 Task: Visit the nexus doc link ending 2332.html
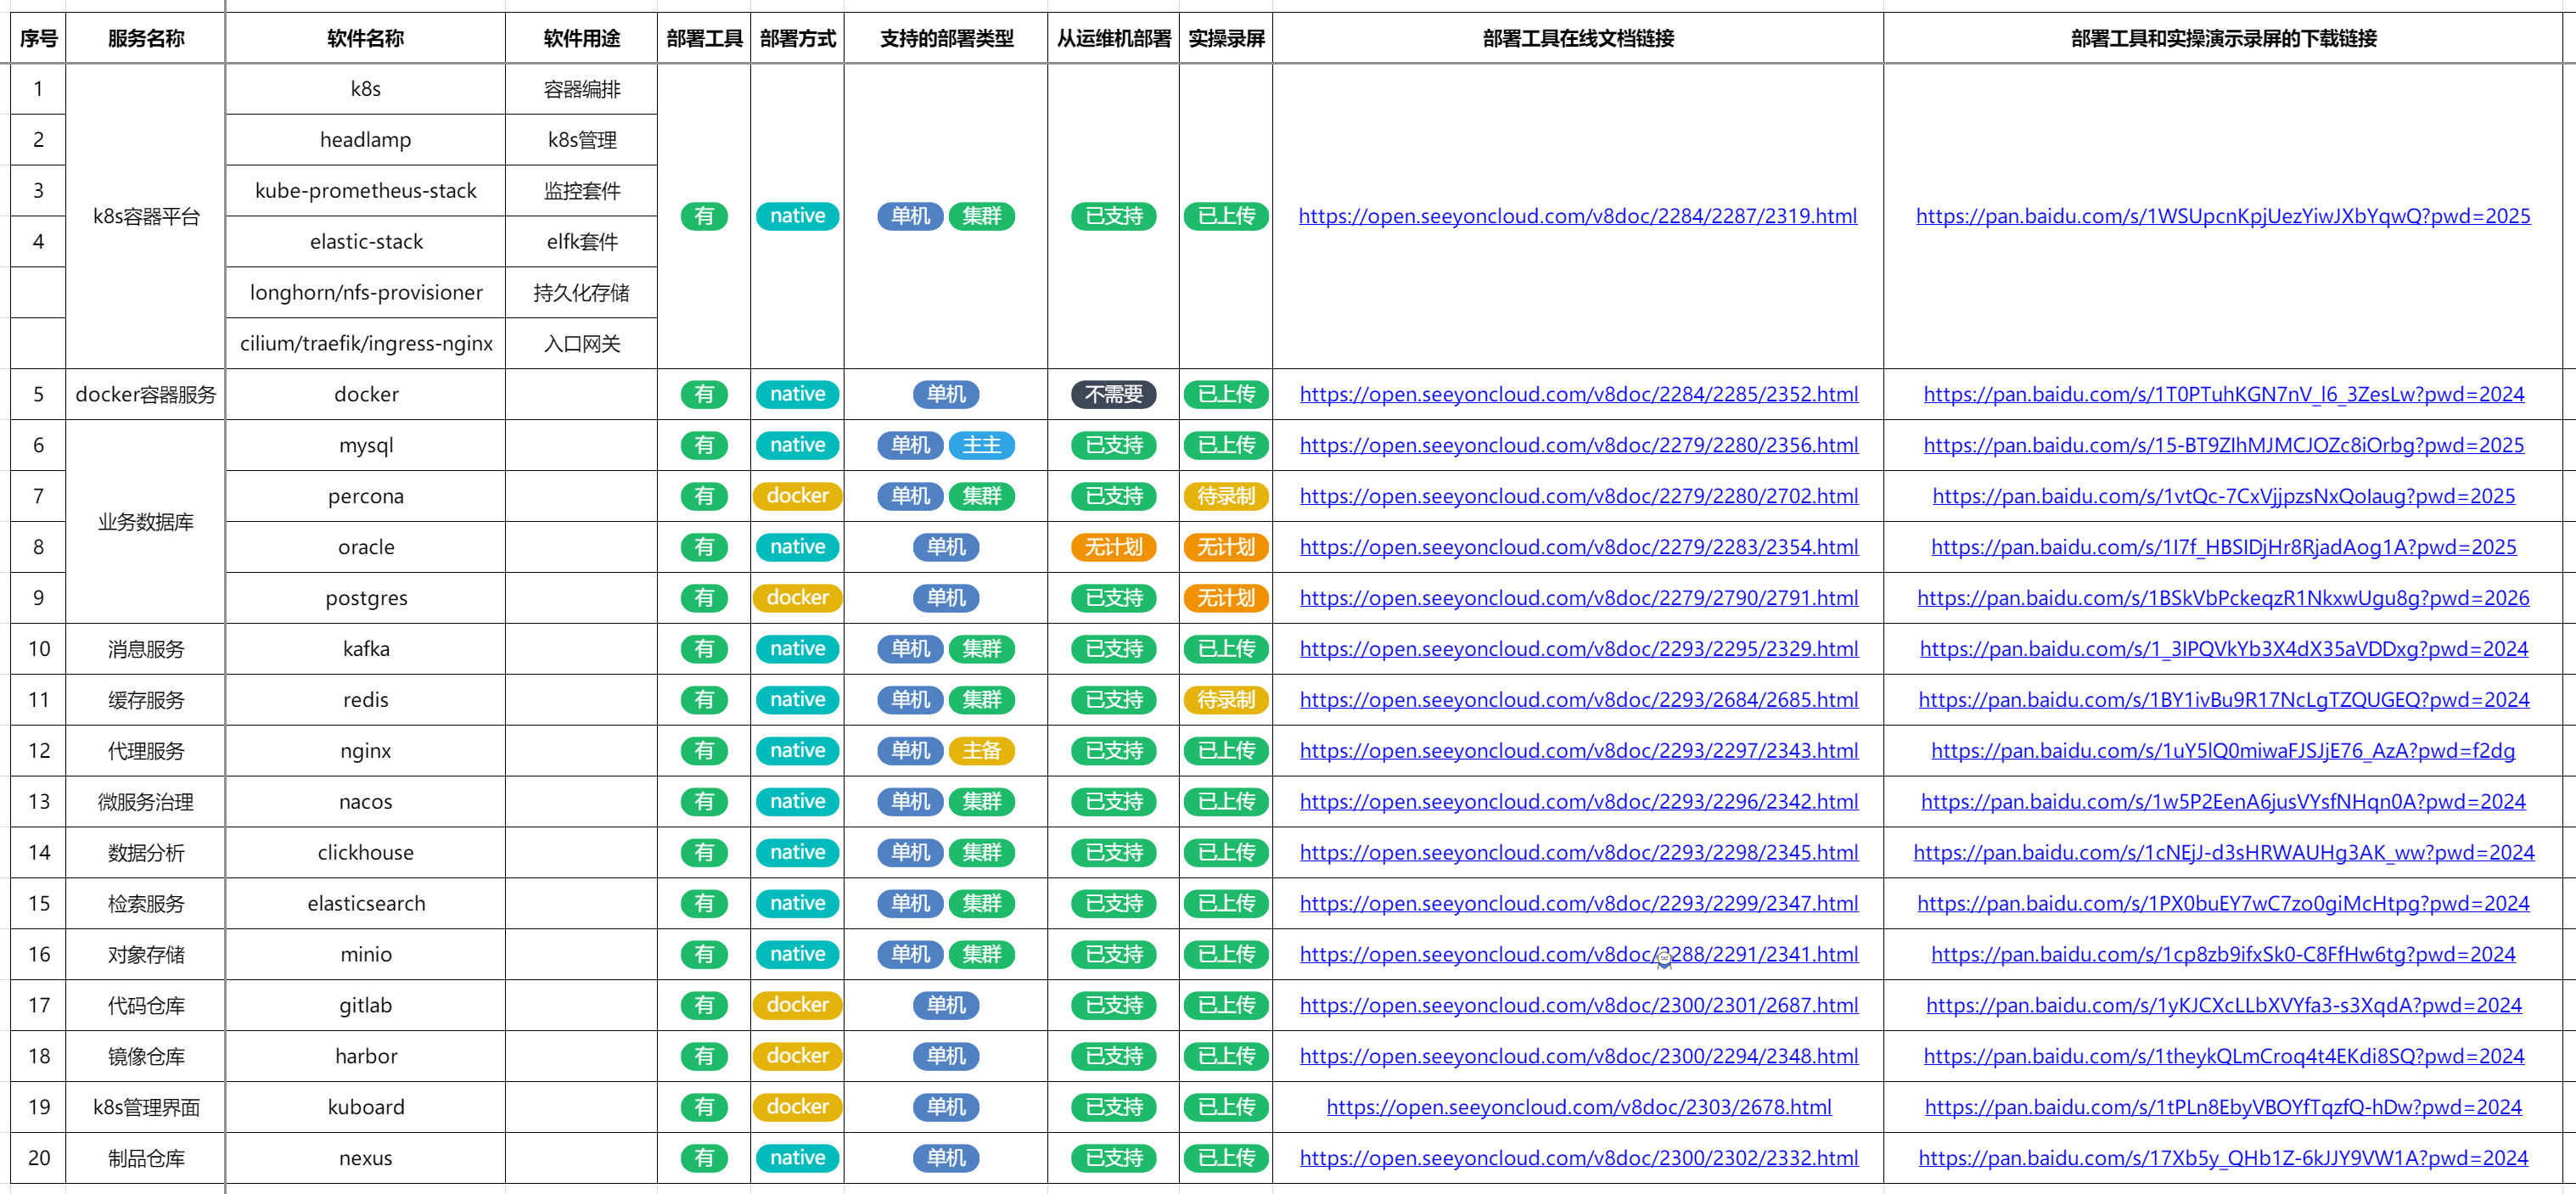pos(1578,1159)
